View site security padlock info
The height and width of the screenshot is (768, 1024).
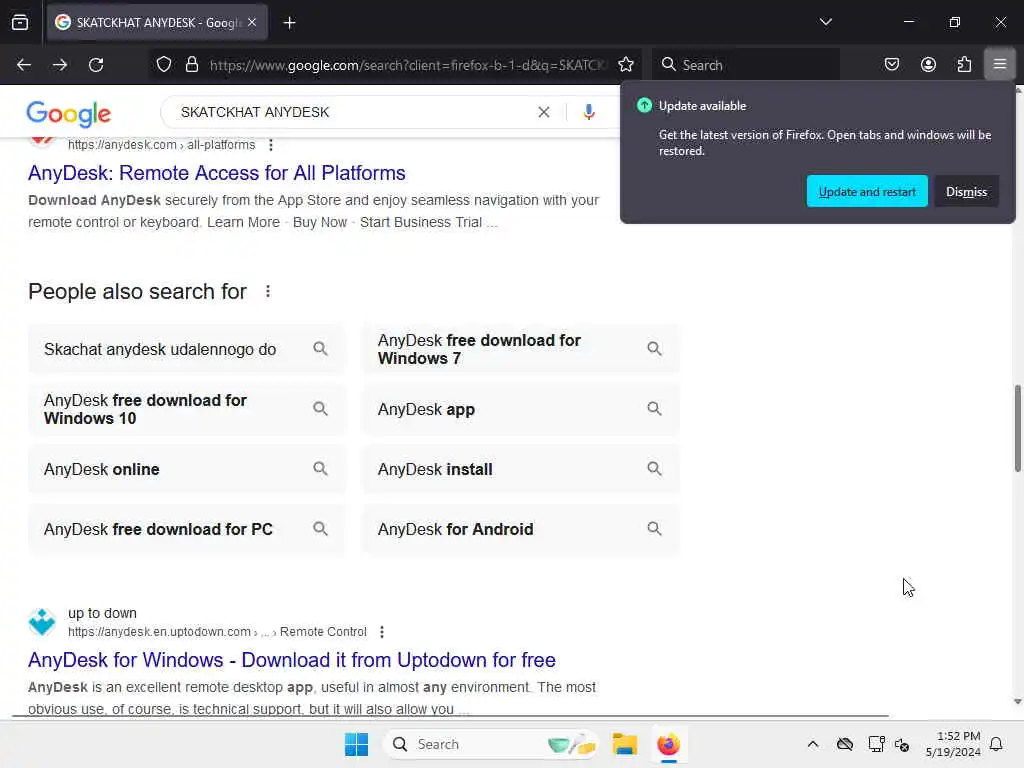191,65
